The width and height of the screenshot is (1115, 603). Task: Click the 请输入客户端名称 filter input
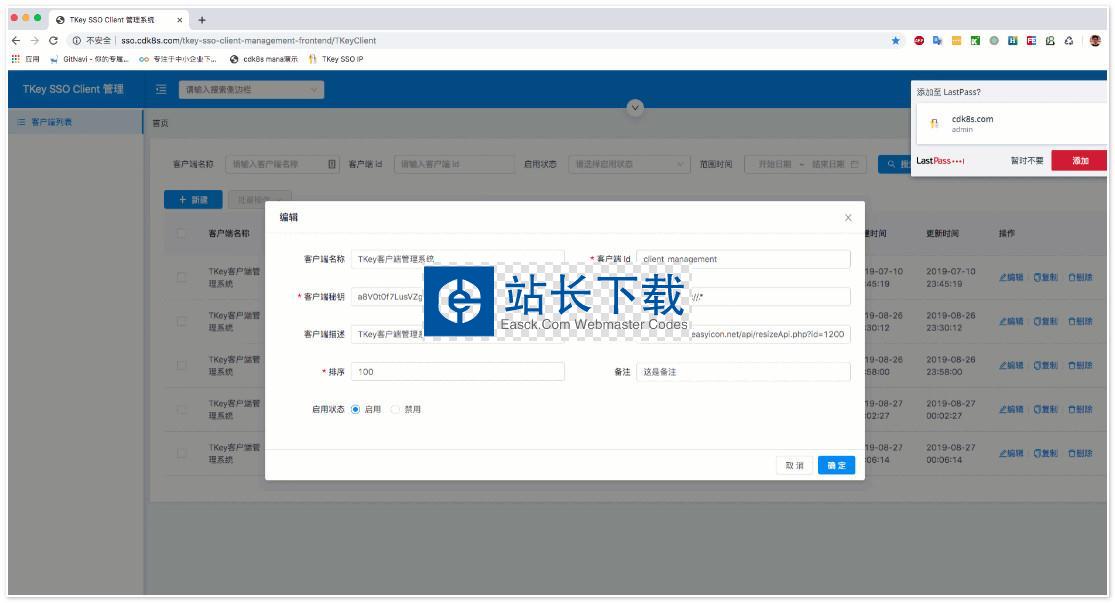pyautogui.click(x=282, y=164)
